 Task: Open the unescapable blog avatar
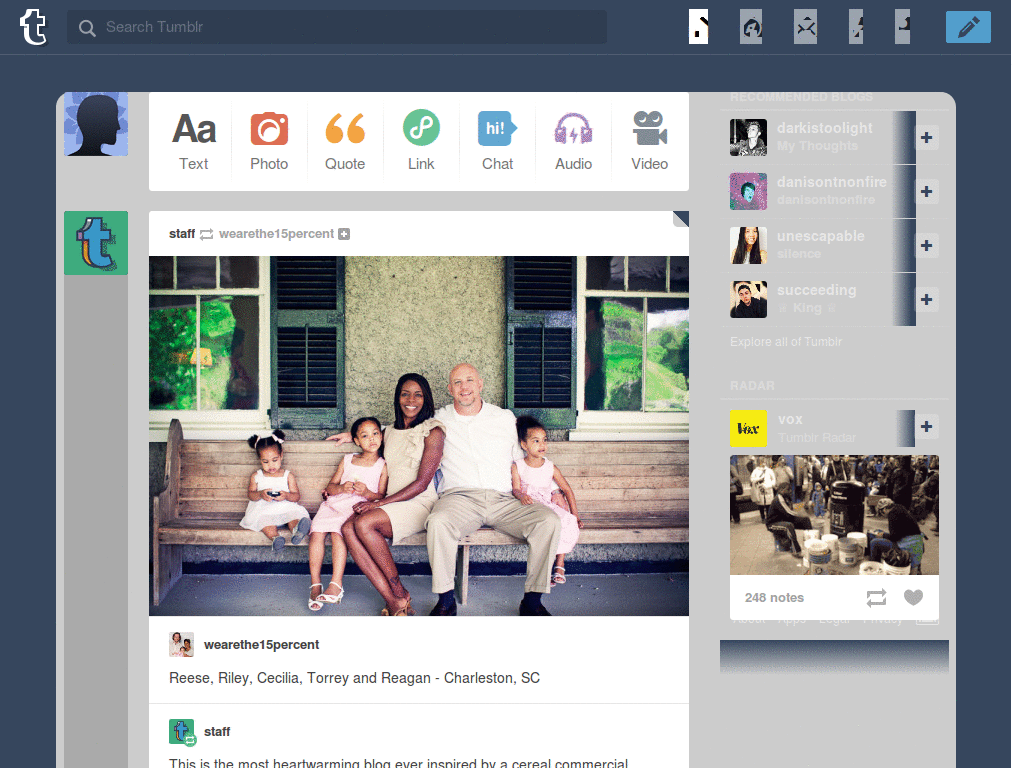point(748,246)
